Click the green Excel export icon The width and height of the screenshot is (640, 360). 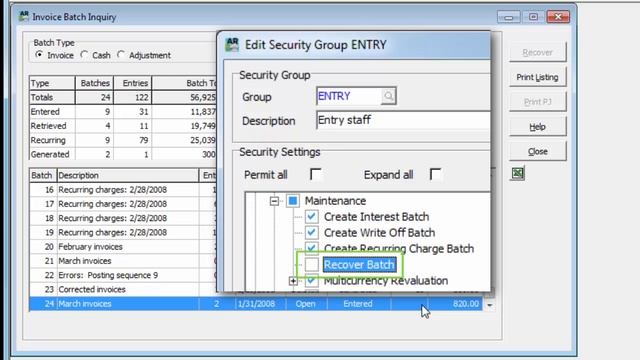pos(518,173)
